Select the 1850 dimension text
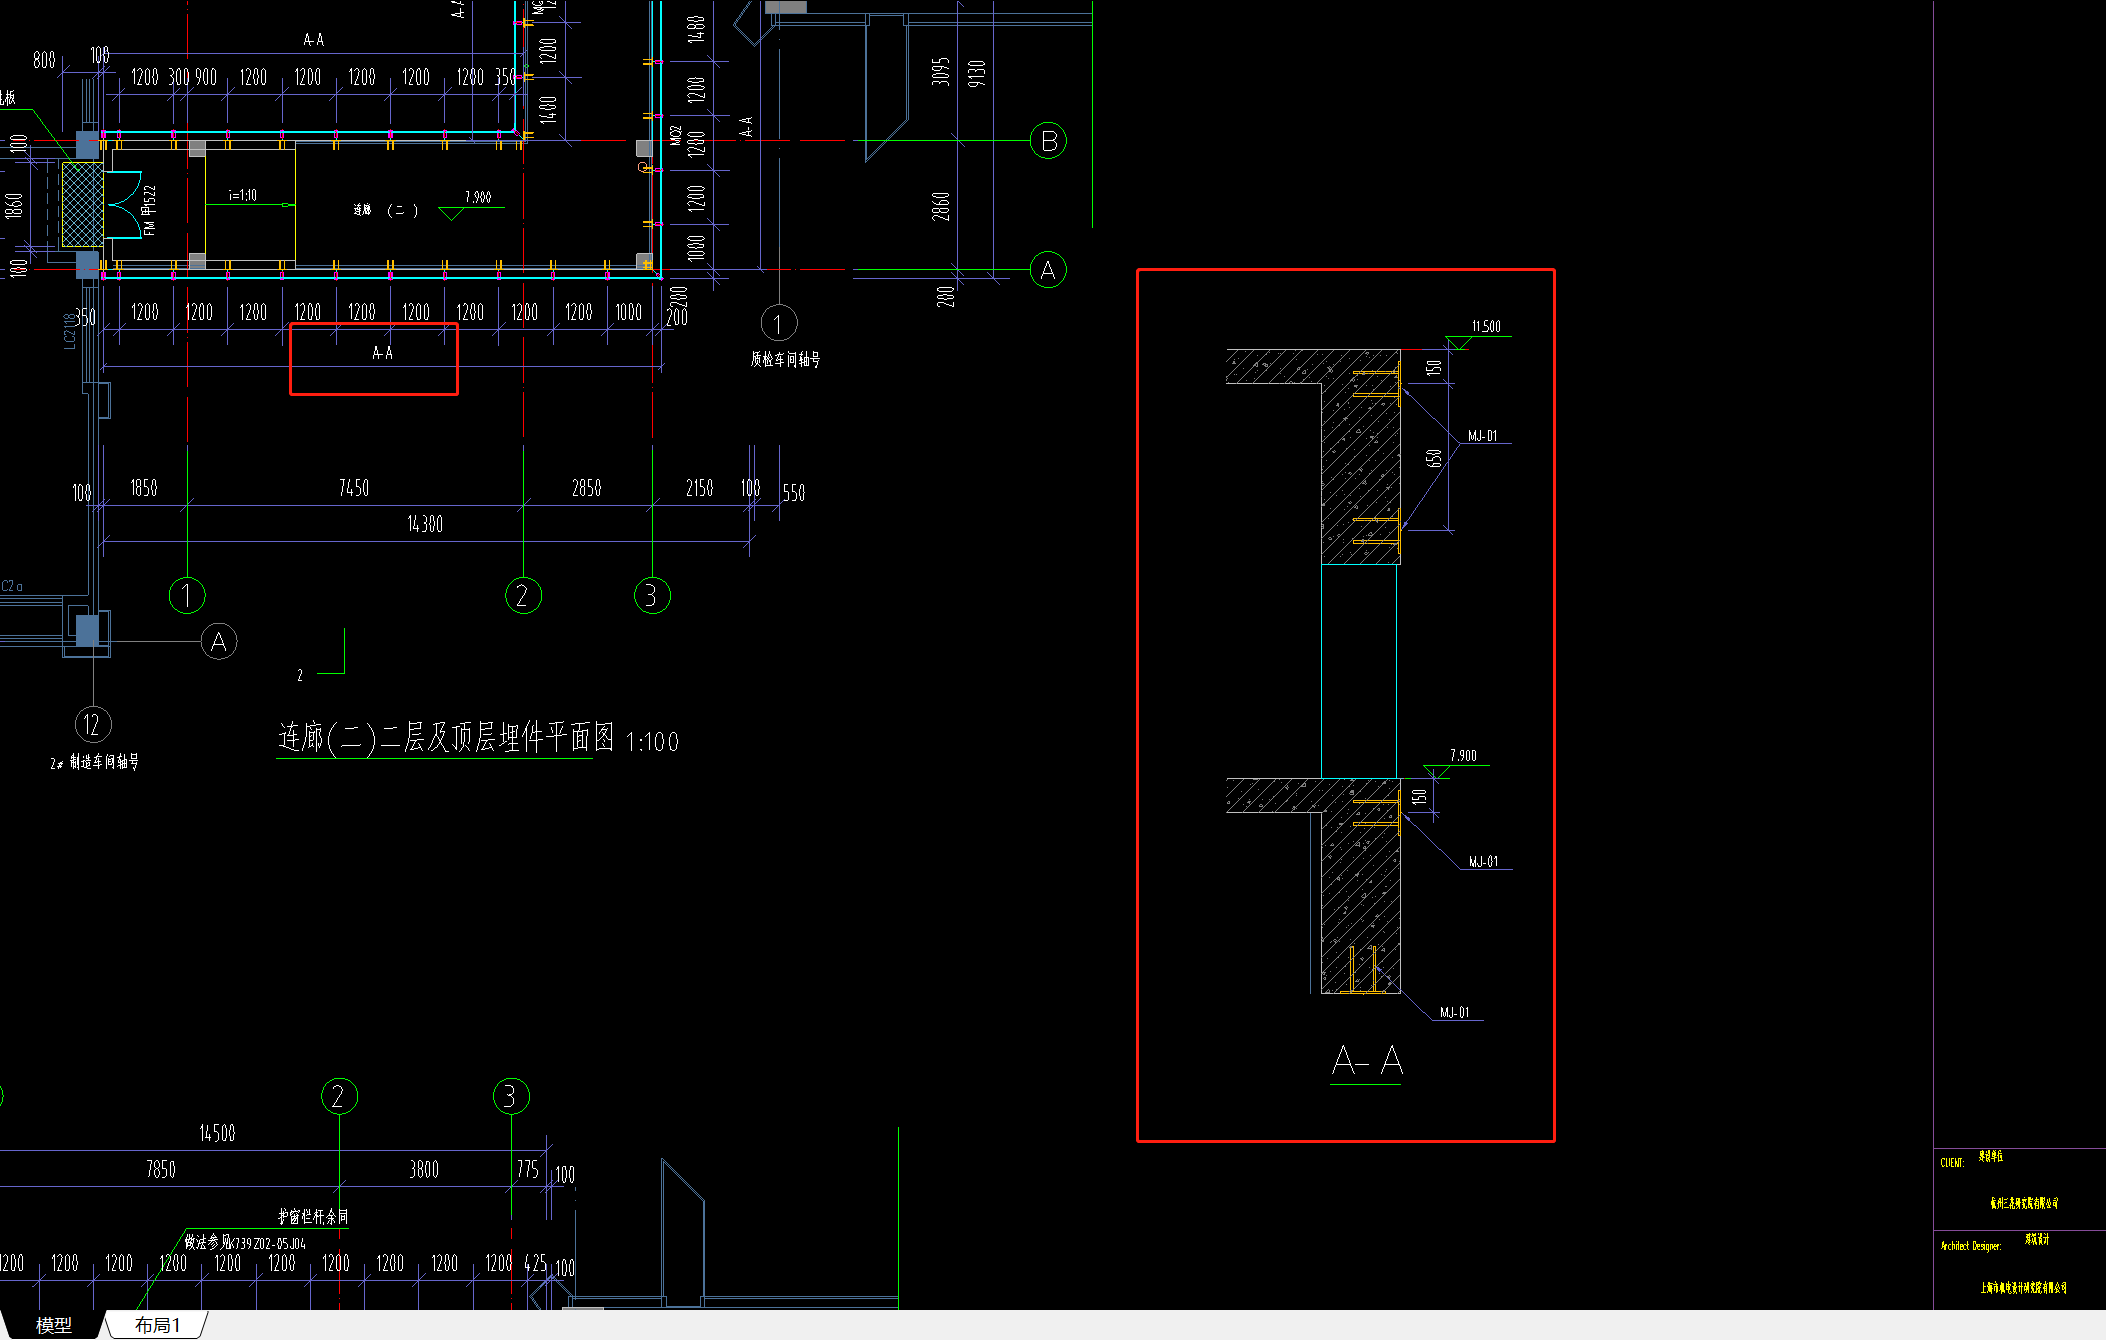This screenshot has height=1340, width=2106. click(x=144, y=488)
